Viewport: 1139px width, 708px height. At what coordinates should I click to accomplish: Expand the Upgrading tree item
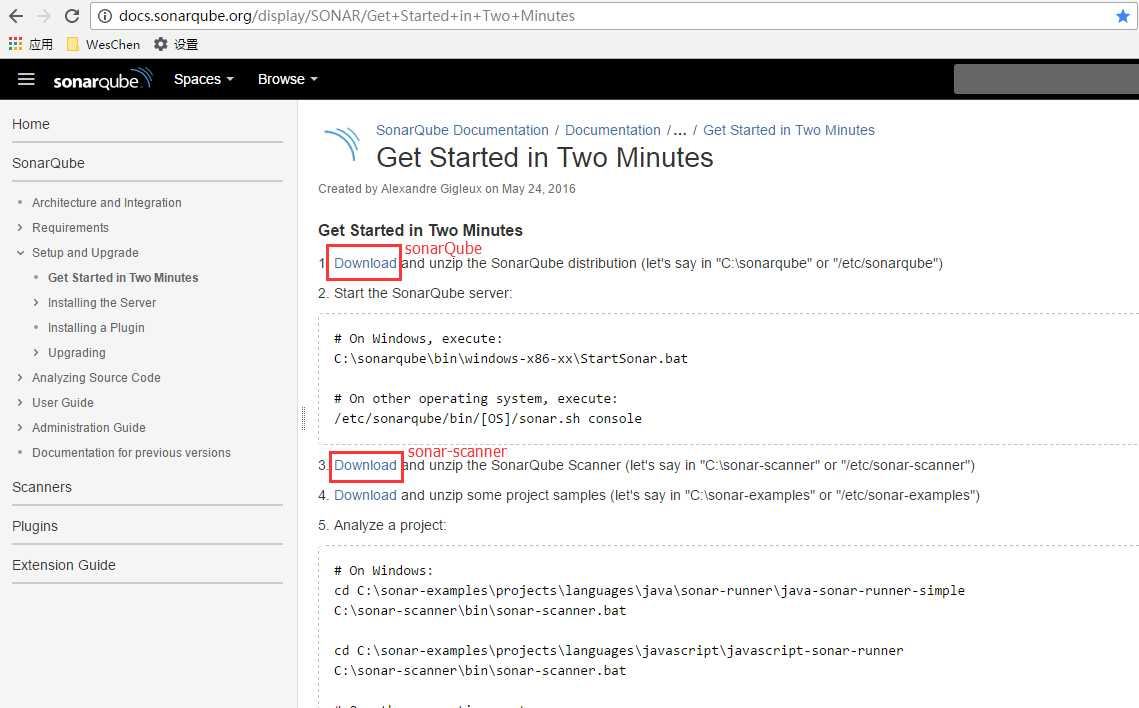click(x=36, y=353)
